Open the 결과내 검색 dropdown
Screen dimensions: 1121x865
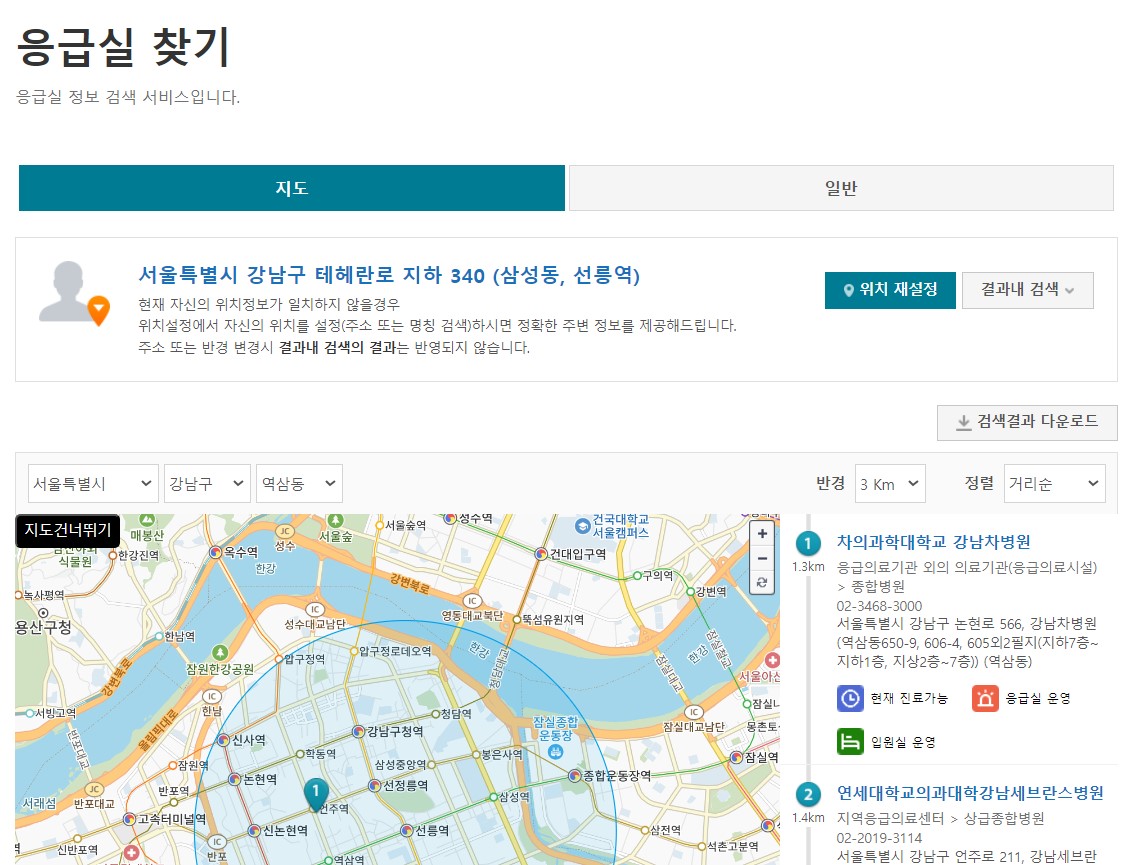pyautogui.click(x=1027, y=290)
